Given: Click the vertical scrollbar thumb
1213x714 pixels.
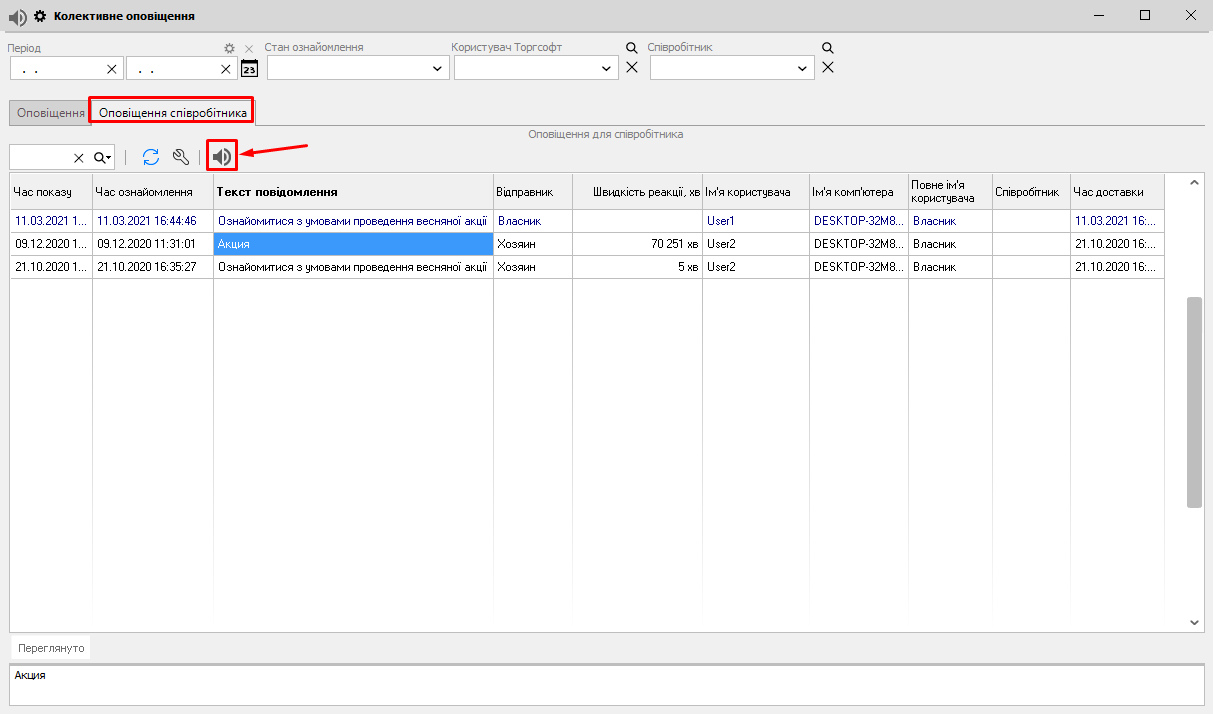Looking at the screenshot, I should click(x=1194, y=402).
